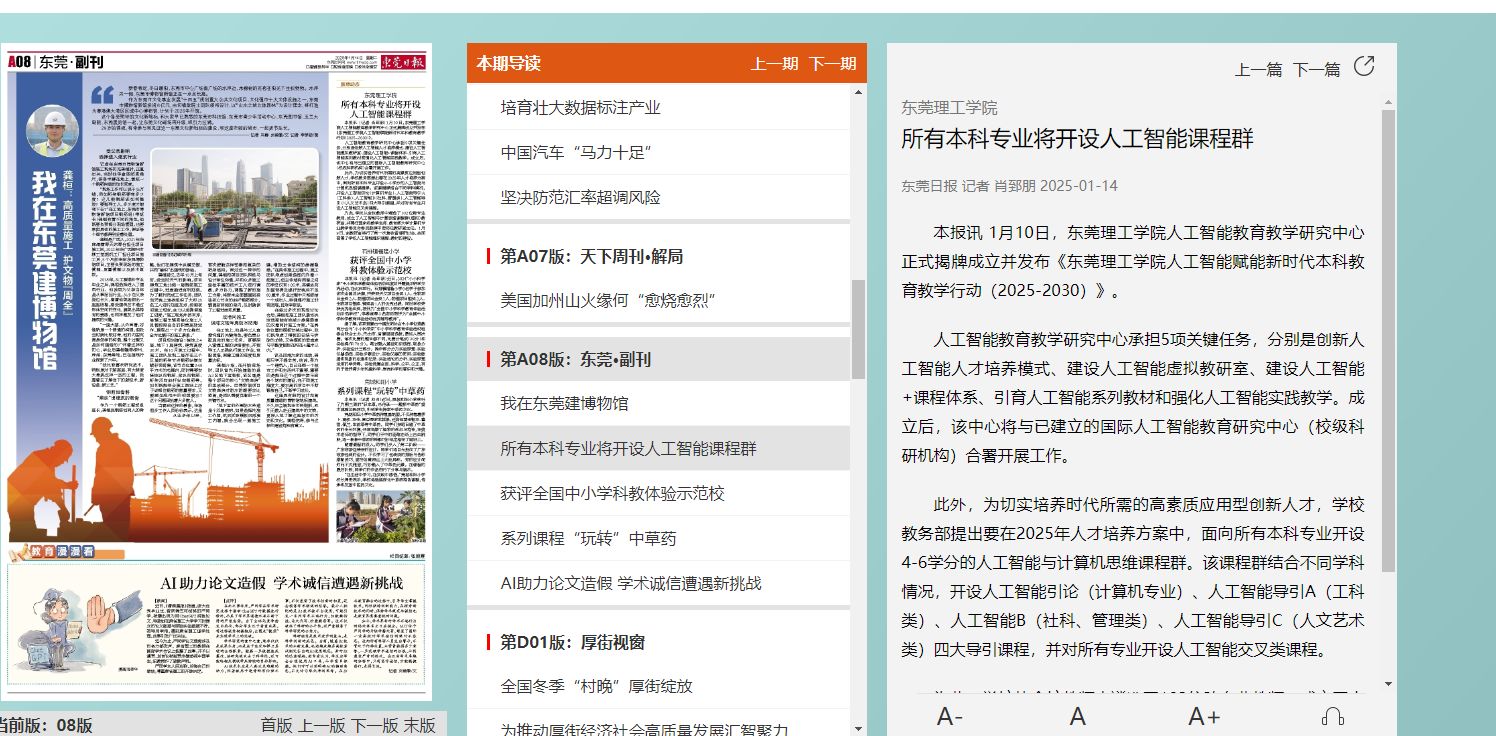The width and height of the screenshot is (1496, 736).
Task: Open next article 下一篇
Action: (x=1316, y=69)
